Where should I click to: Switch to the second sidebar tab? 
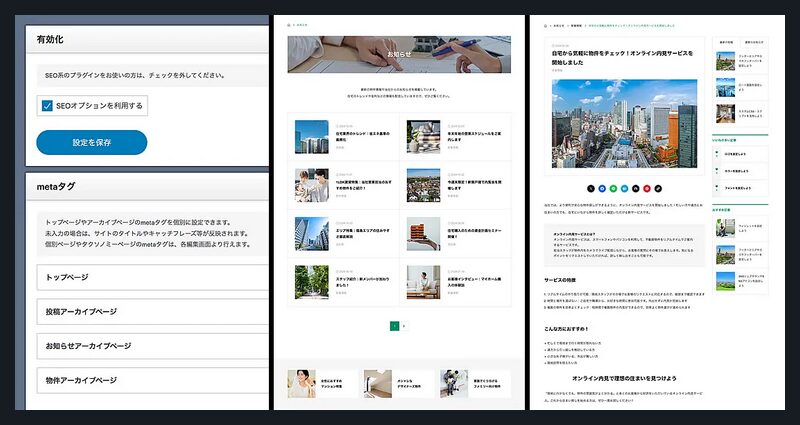(754, 43)
